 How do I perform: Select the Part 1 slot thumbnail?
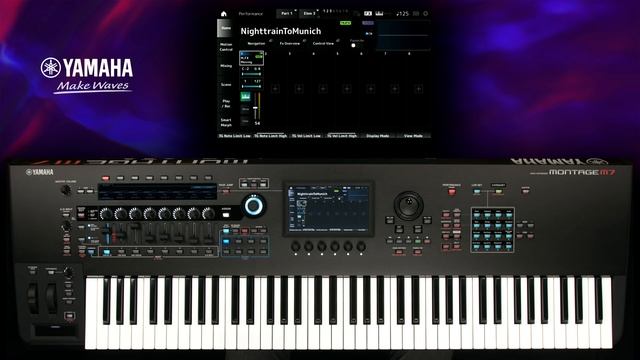(251, 58)
